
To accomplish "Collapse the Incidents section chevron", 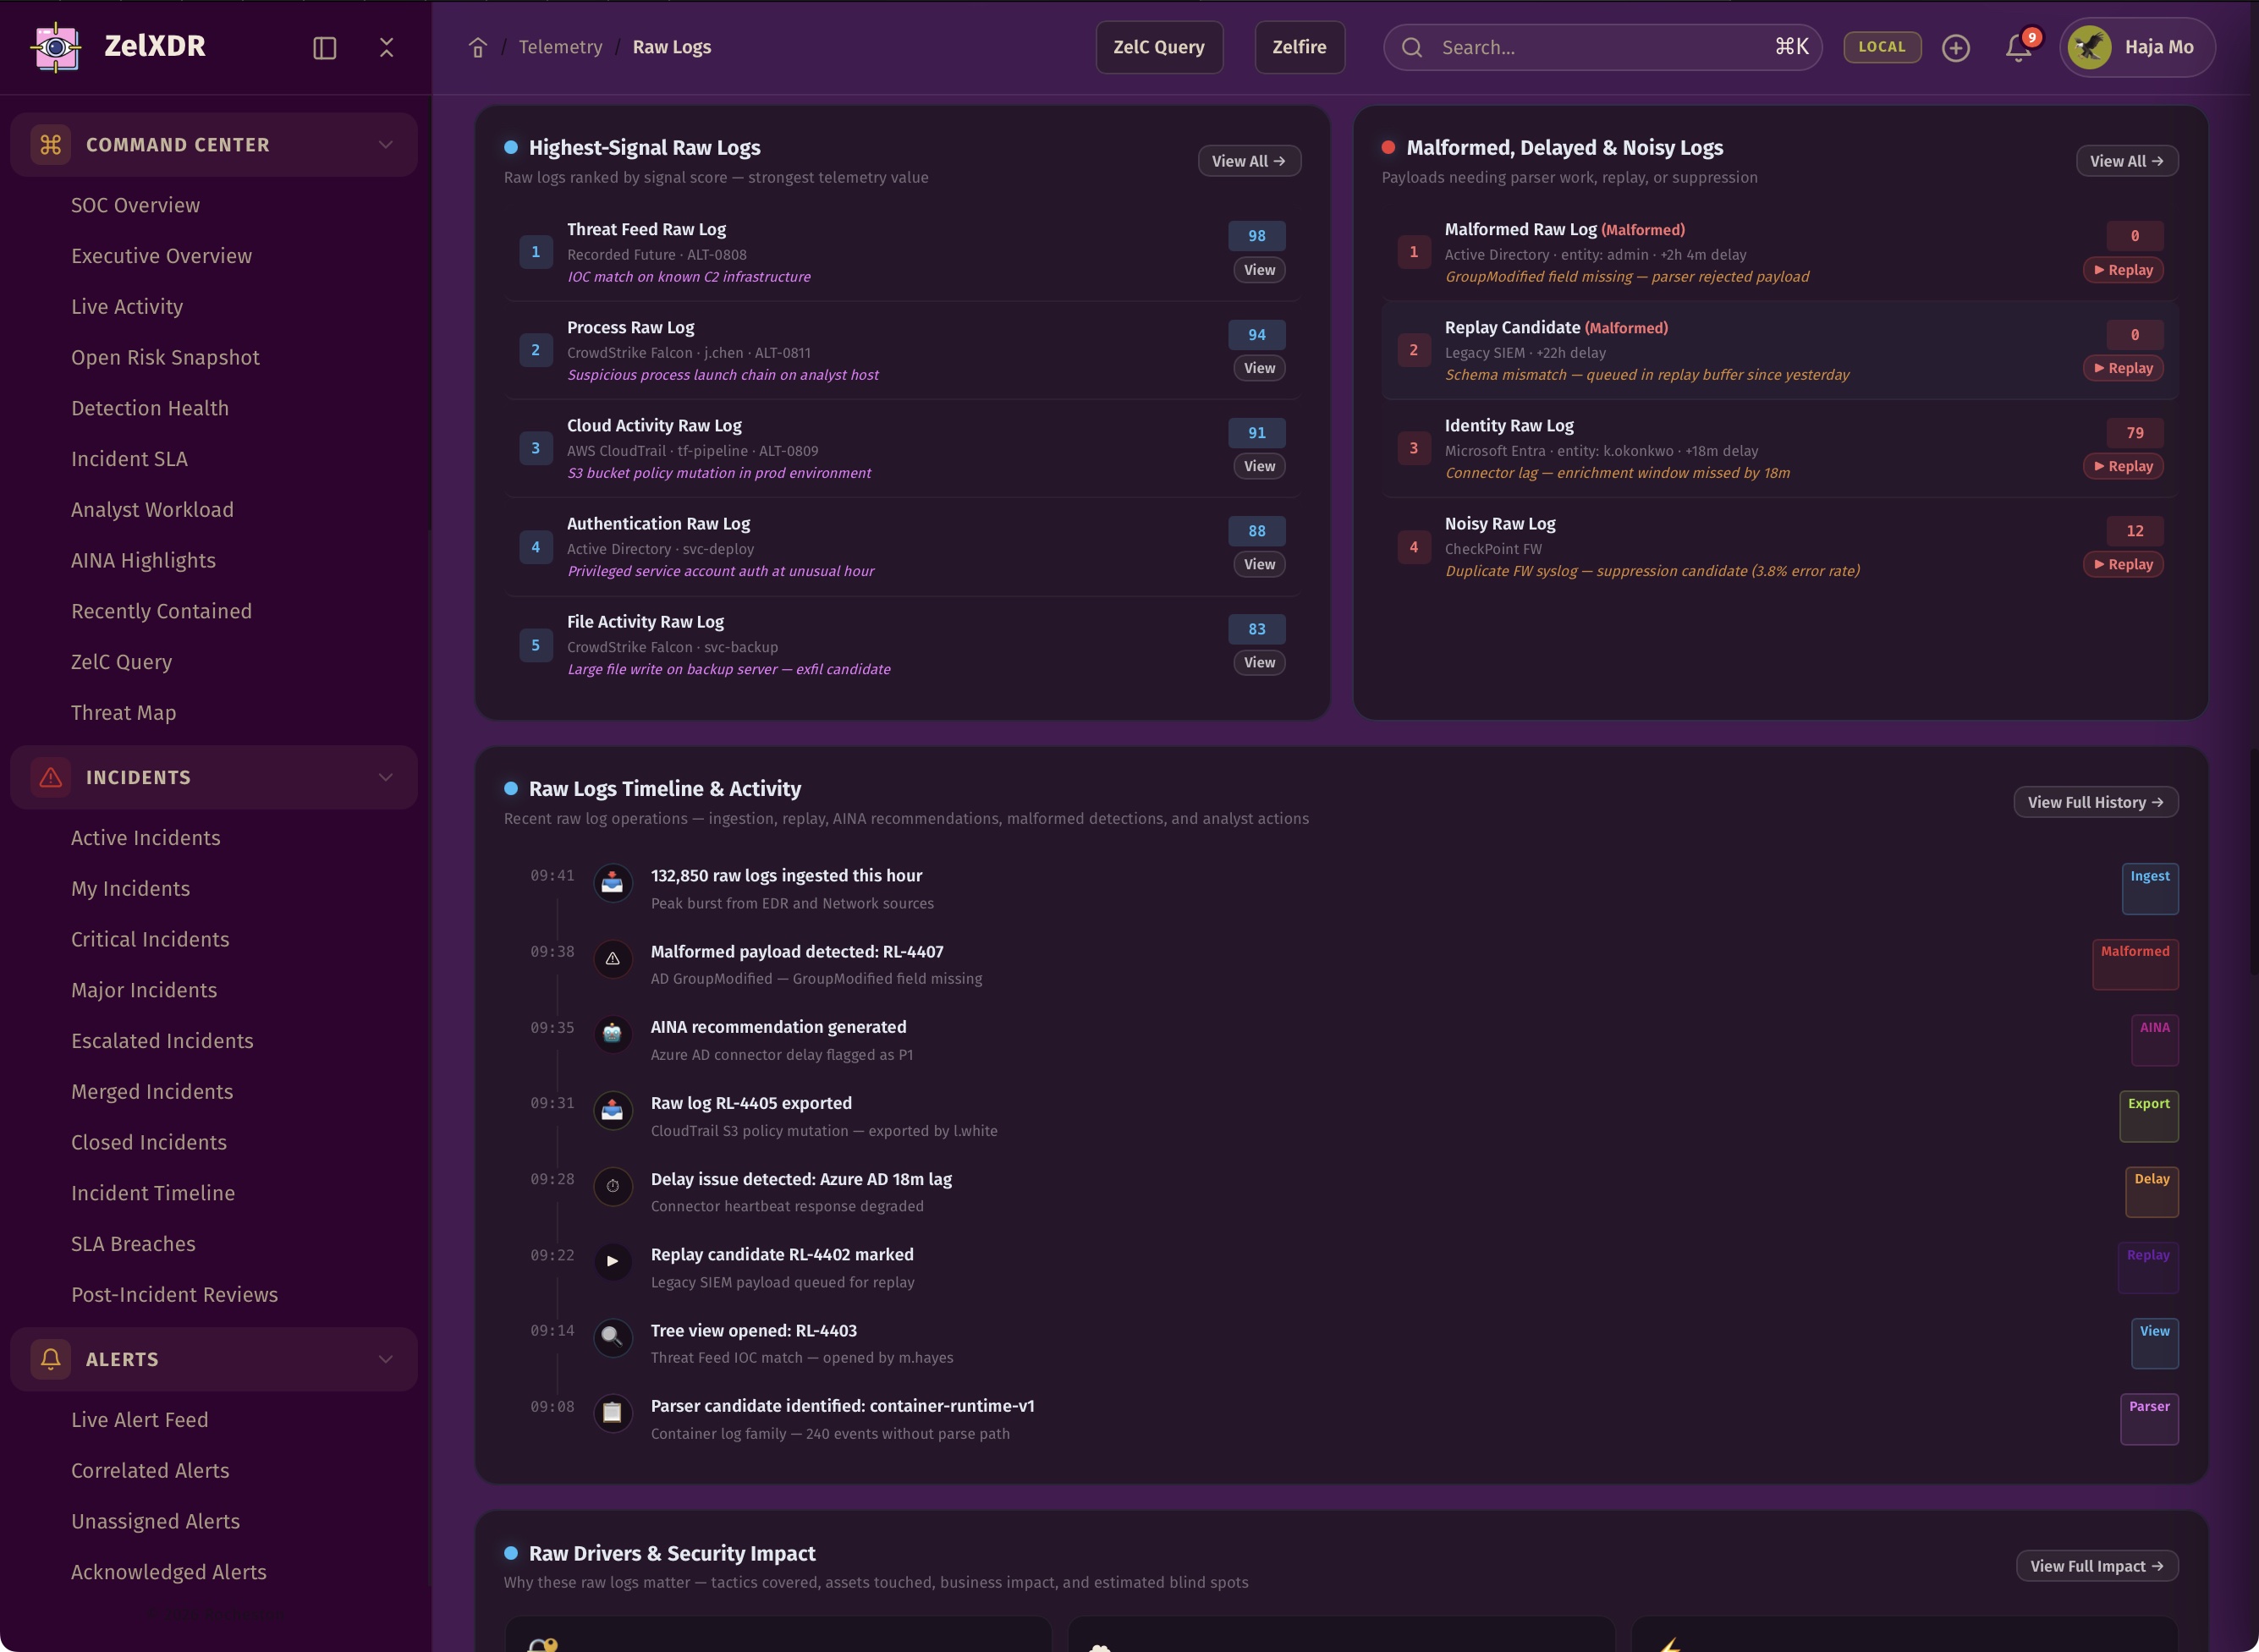I will (x=386, y=777).
